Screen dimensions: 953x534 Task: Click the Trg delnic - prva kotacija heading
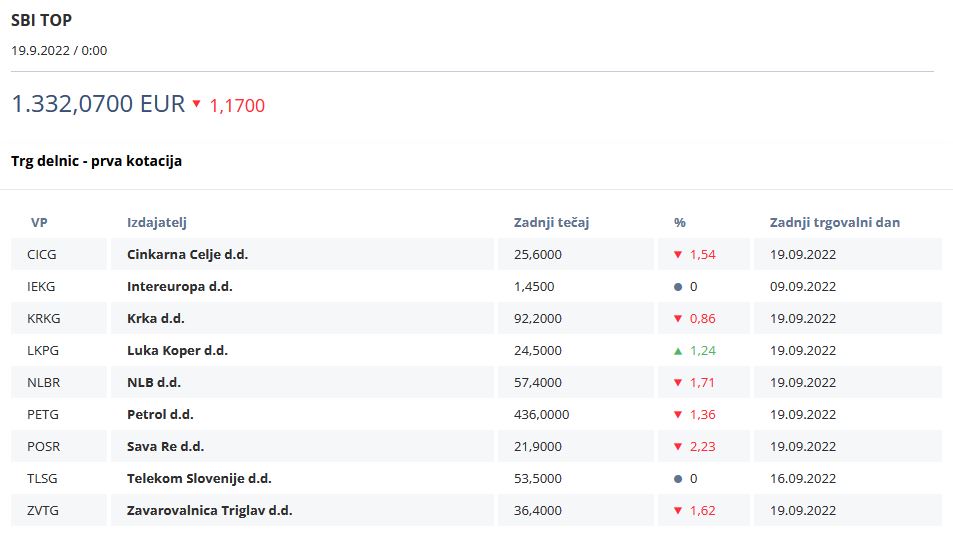[x=97, y=161]
